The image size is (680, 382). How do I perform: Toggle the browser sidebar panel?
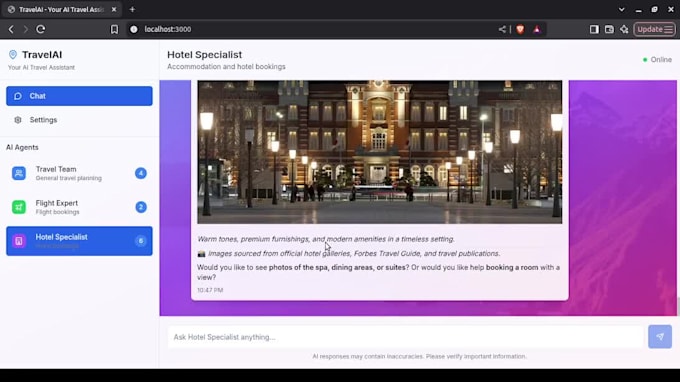pos(594,29)
